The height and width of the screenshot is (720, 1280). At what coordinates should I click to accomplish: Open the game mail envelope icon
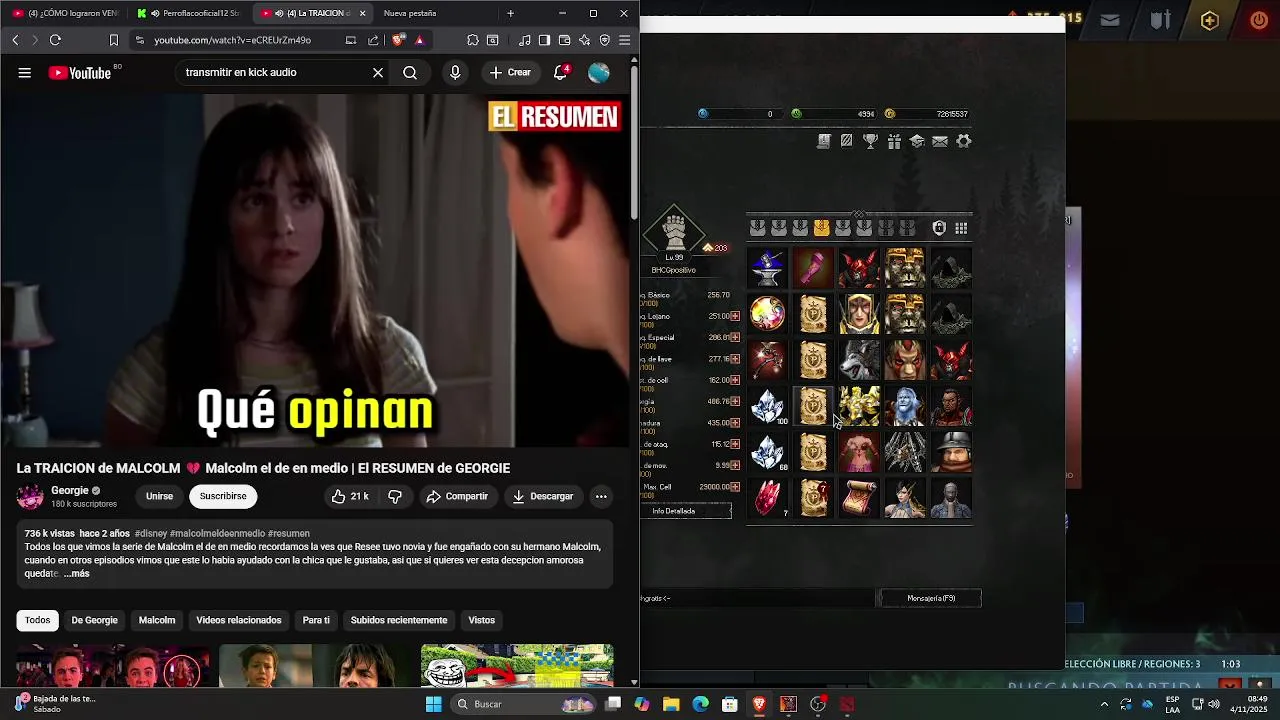tap(940, 142)
